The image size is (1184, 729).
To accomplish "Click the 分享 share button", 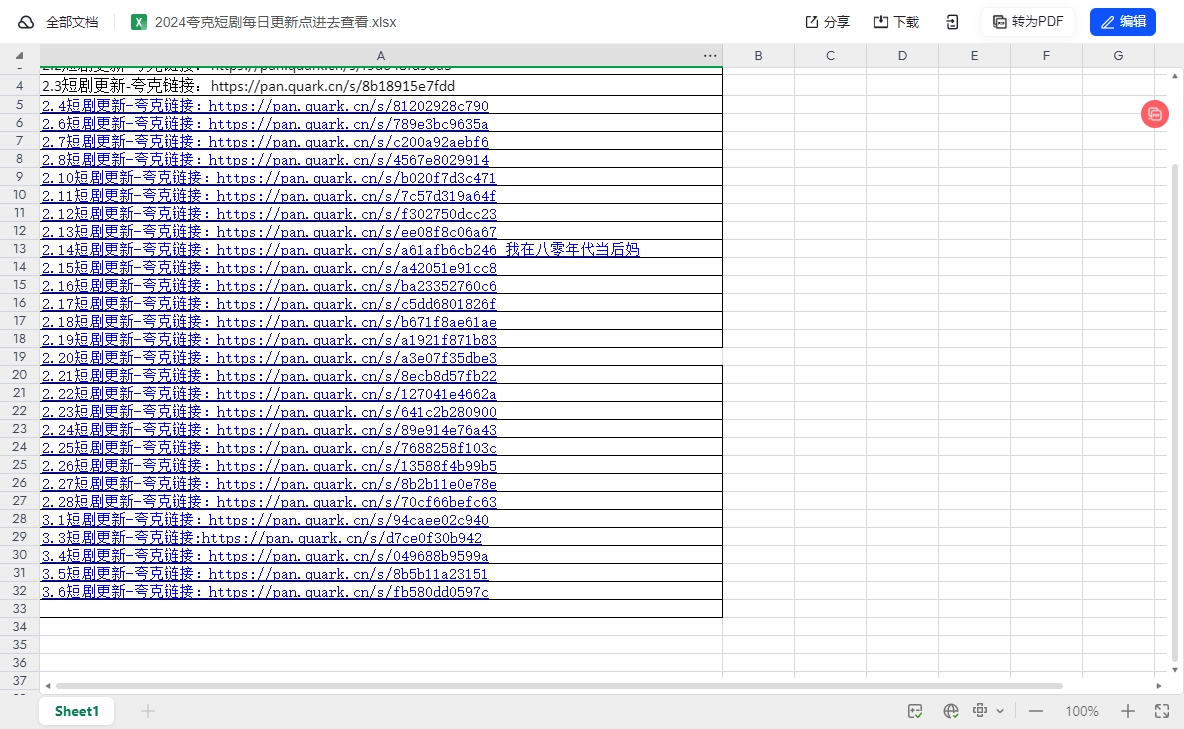I will (x=828, y=22).
